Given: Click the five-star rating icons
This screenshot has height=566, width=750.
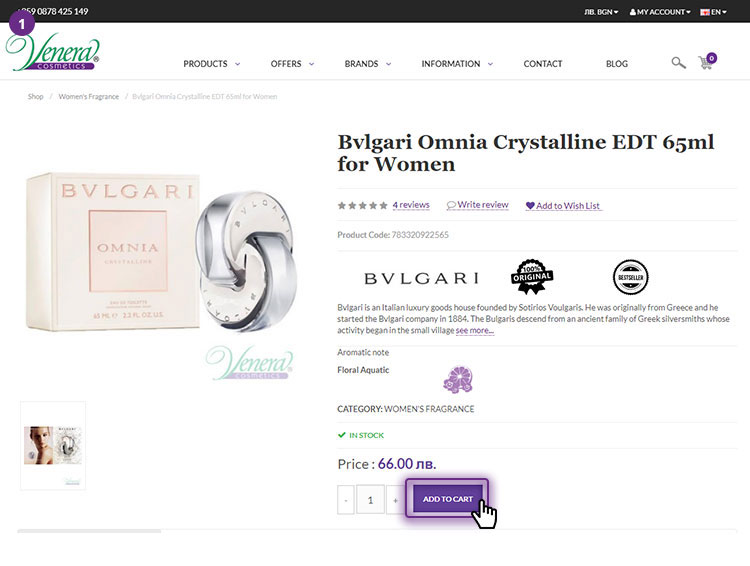Looking at the screenshot, I should point(363,206).
